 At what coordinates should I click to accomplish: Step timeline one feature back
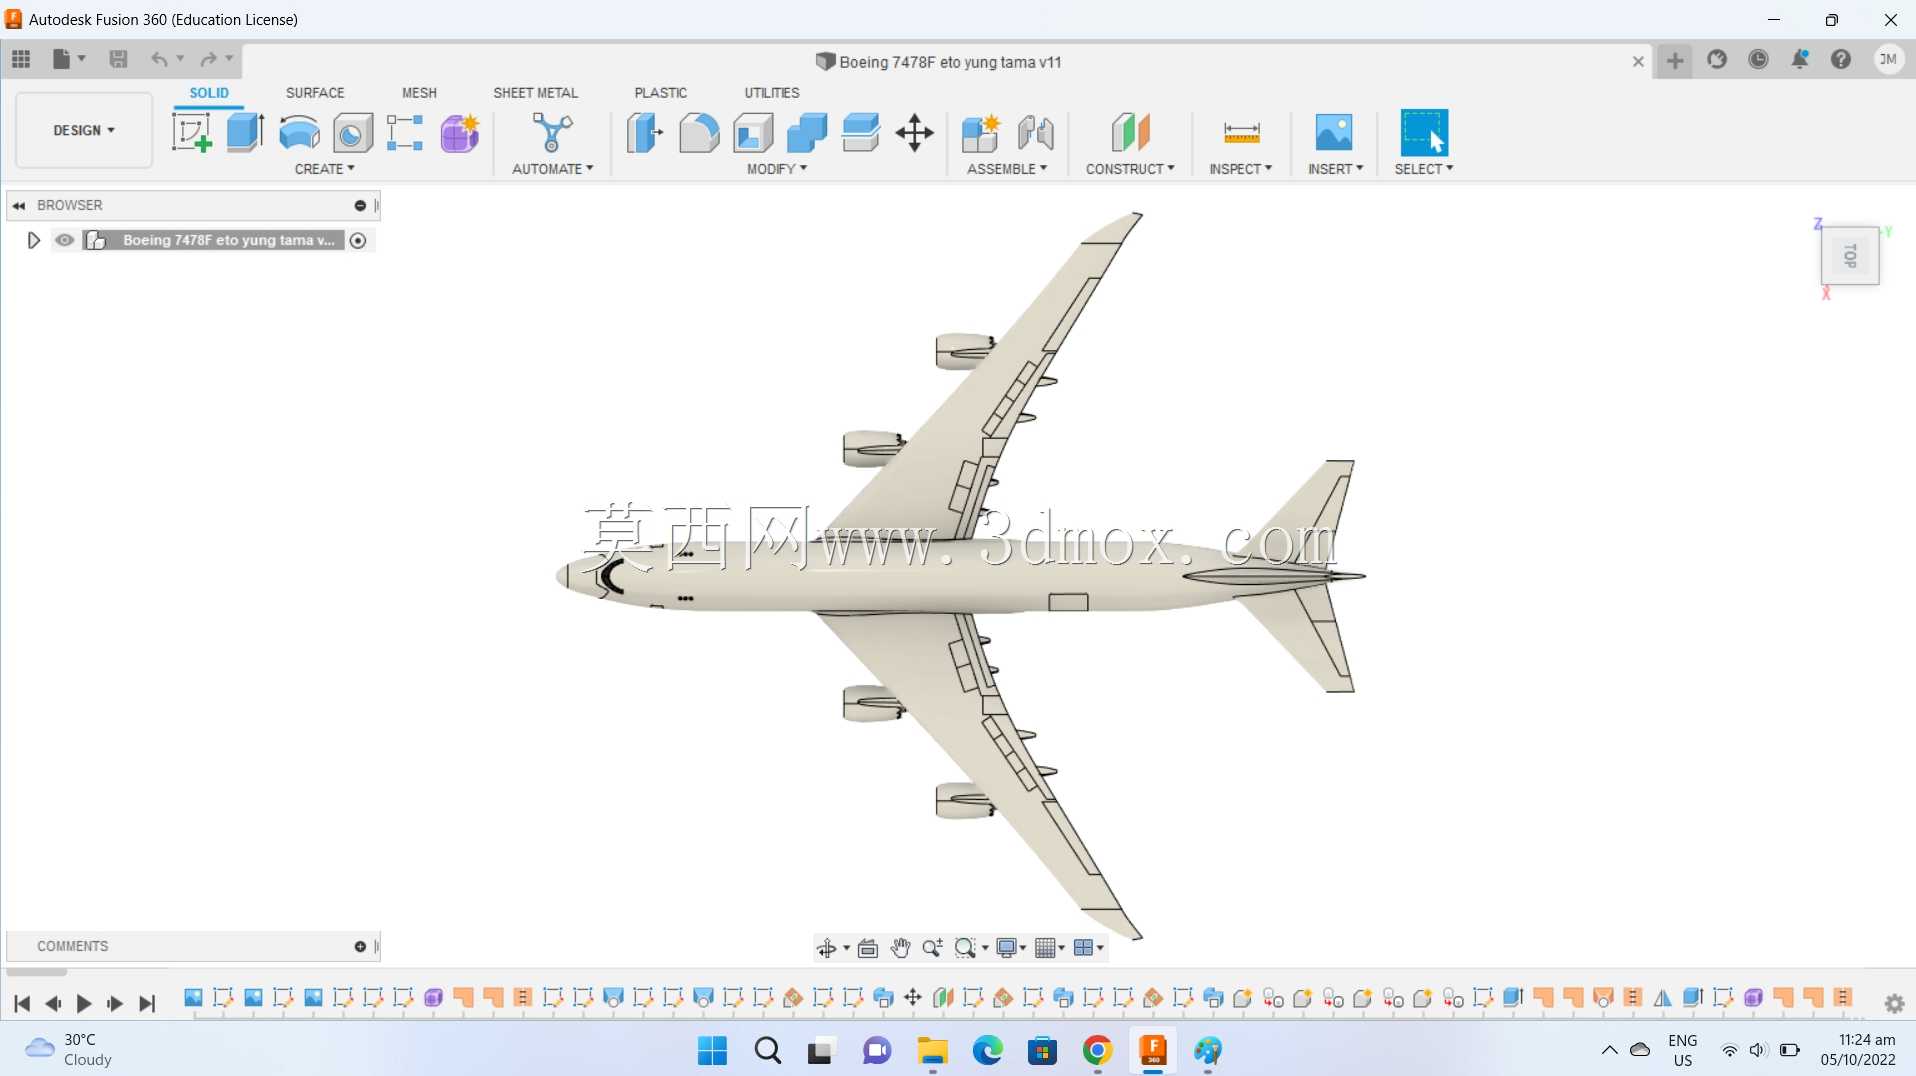[53, 1004]
